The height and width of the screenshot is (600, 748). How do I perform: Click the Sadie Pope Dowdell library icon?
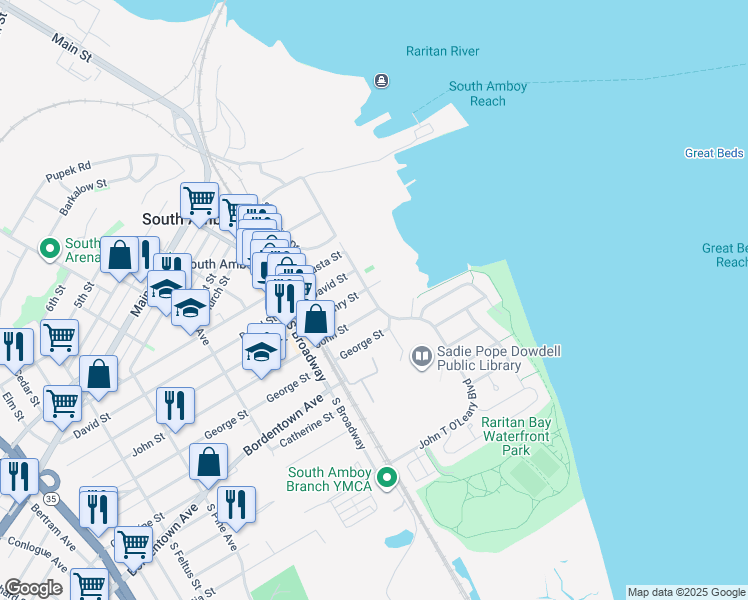[x=422, y=357]
